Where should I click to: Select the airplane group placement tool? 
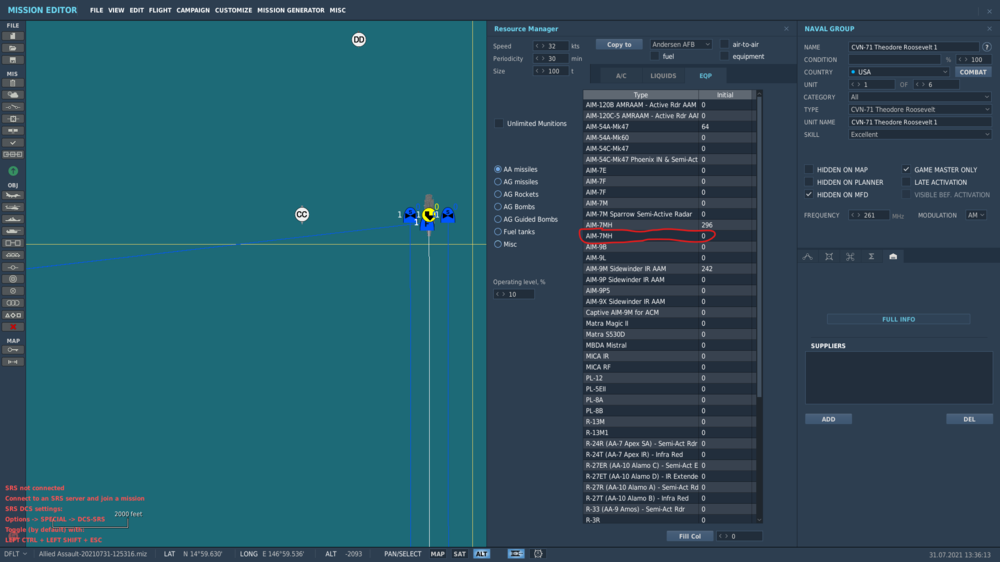coord(13,195)
